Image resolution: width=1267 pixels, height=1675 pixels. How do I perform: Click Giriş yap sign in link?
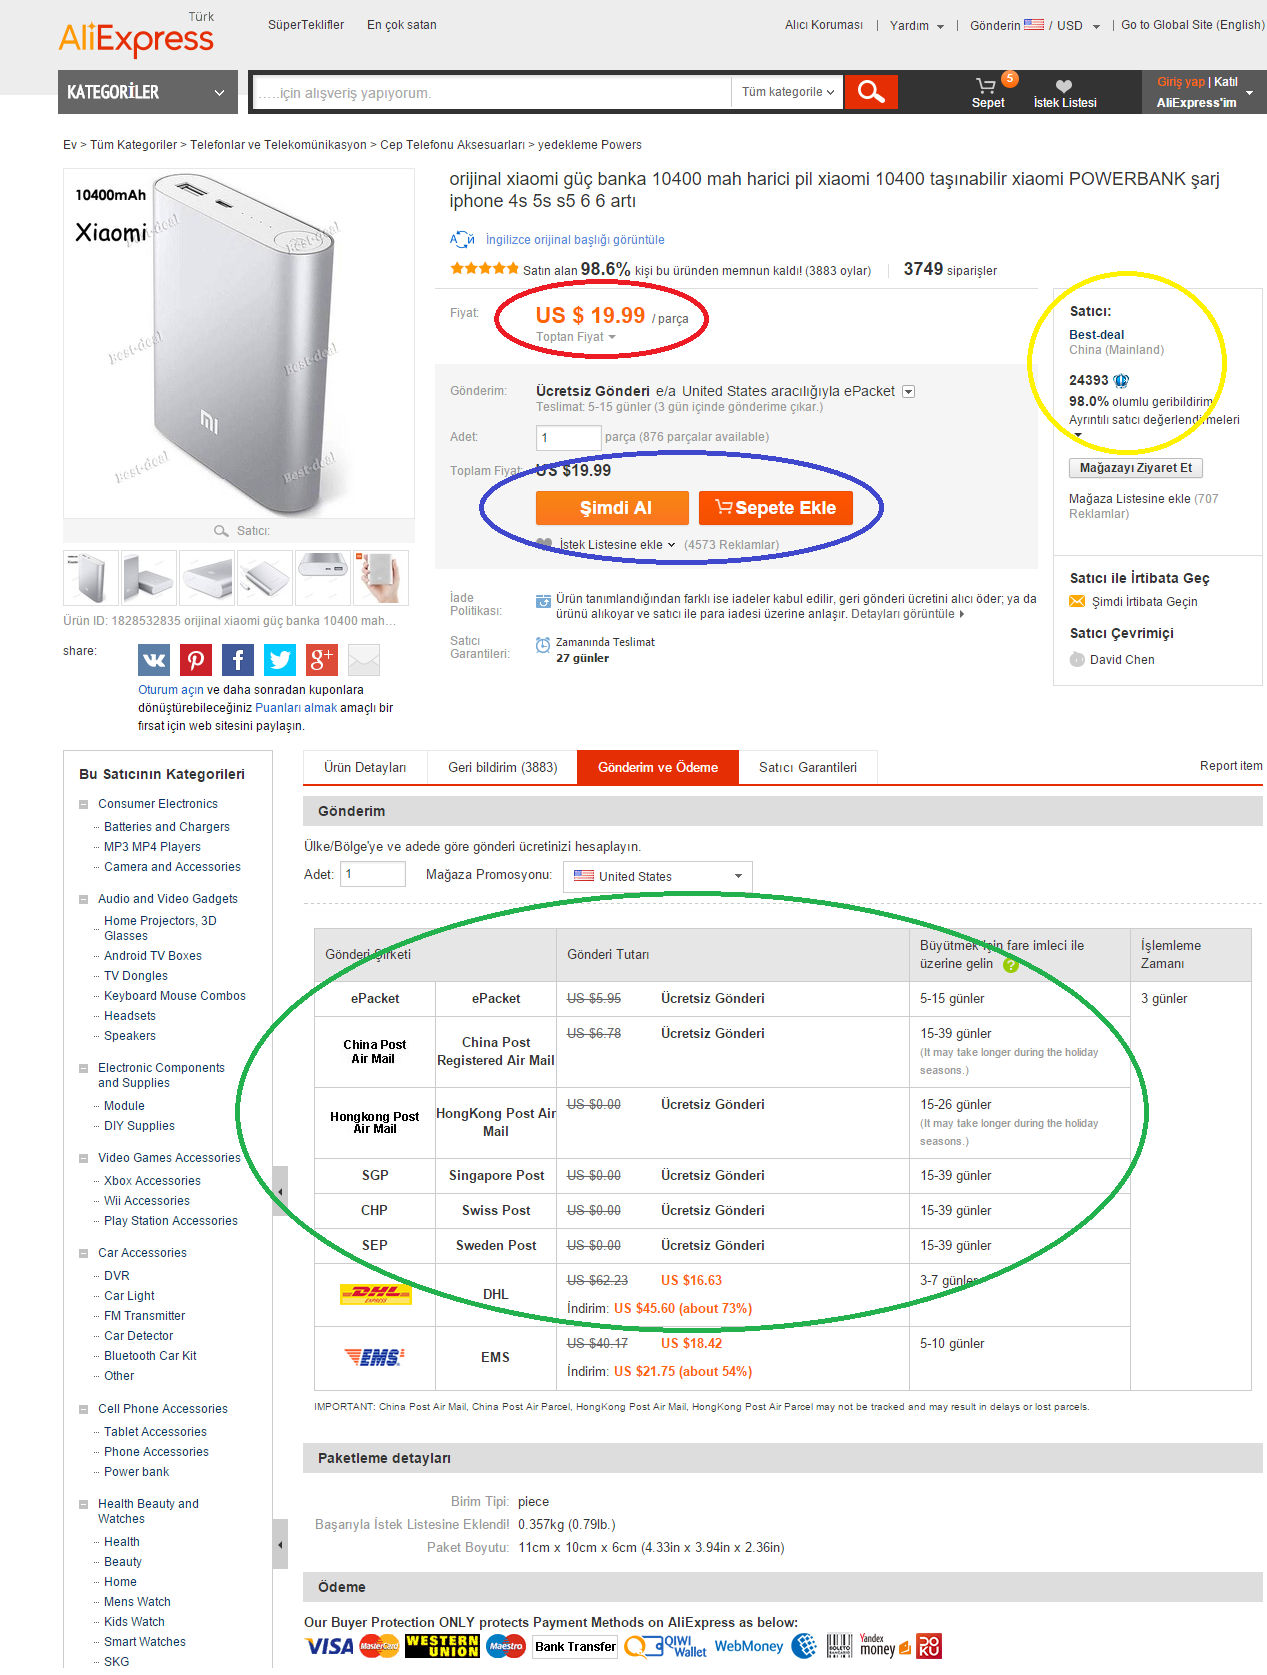(x=1181, y=82)
